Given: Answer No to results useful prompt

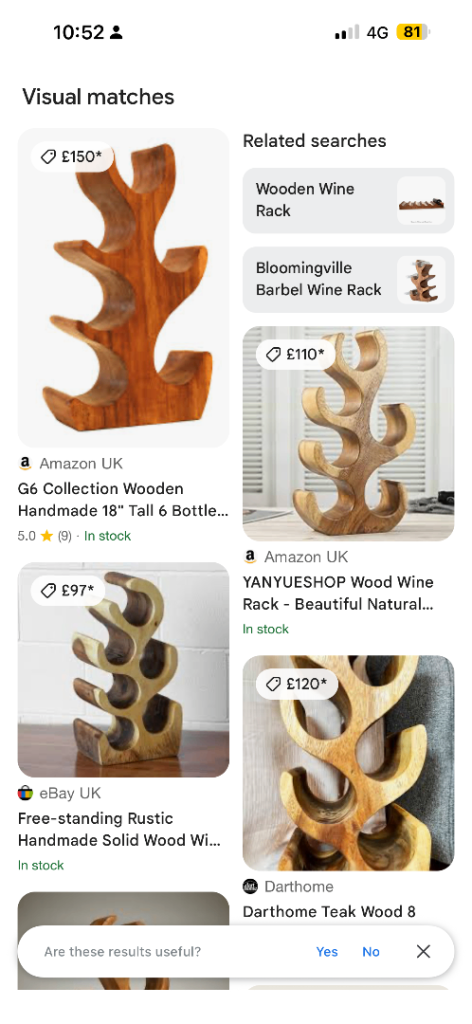Looking at the screenshot, I should pos(371,952).
